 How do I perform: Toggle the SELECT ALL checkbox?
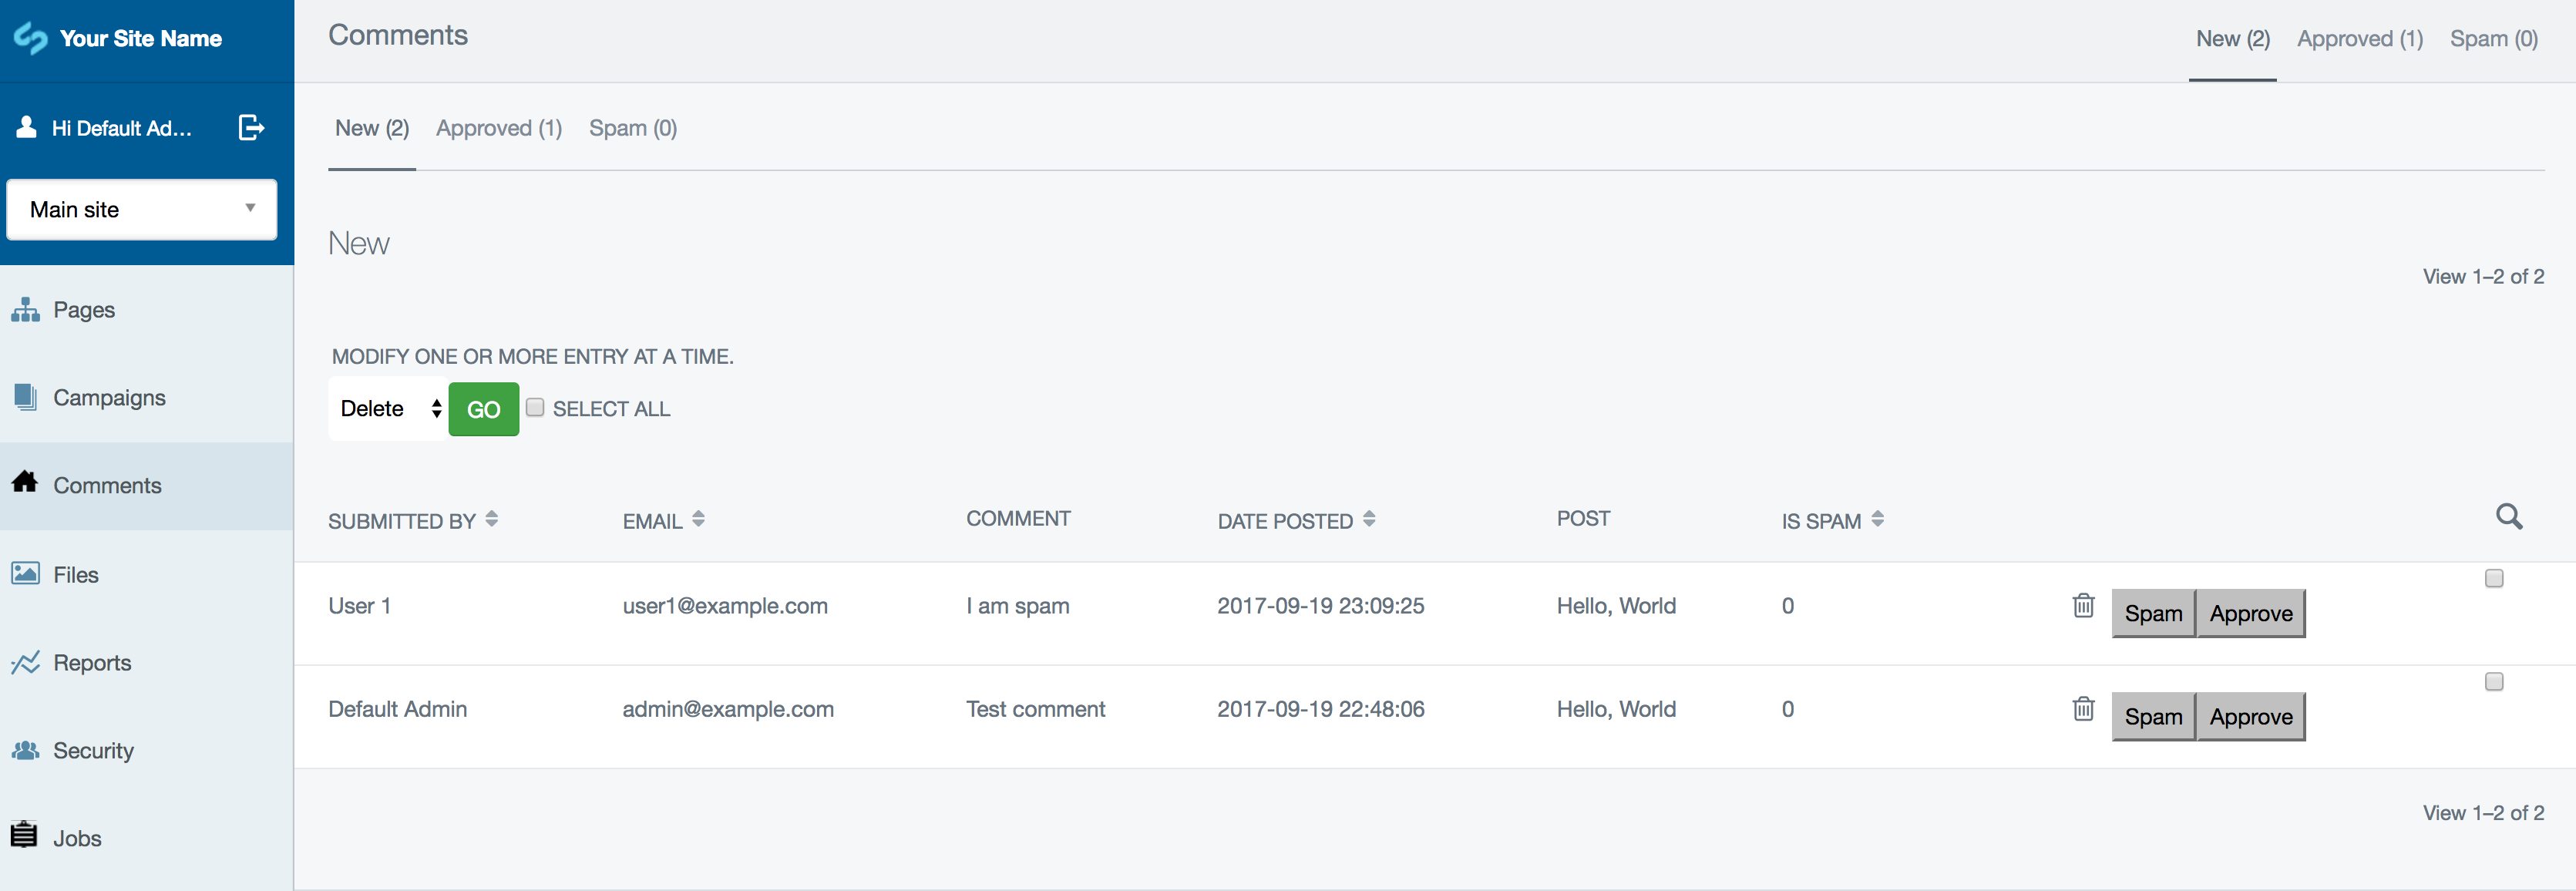[x=536, y=406]
